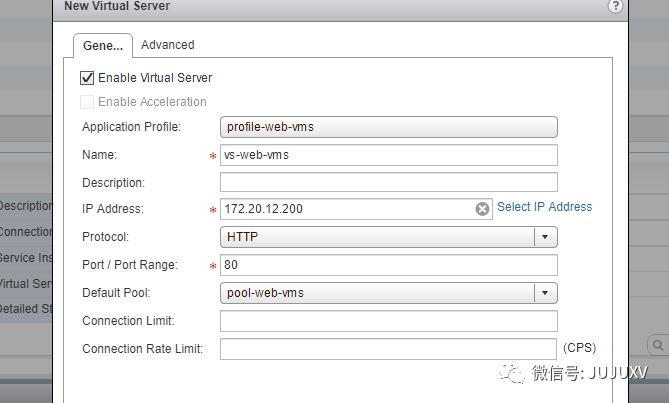Image resolution: width=669 pixels, height=403 pixels.
Task: Open the Application Profile selector
Action: 389,127
